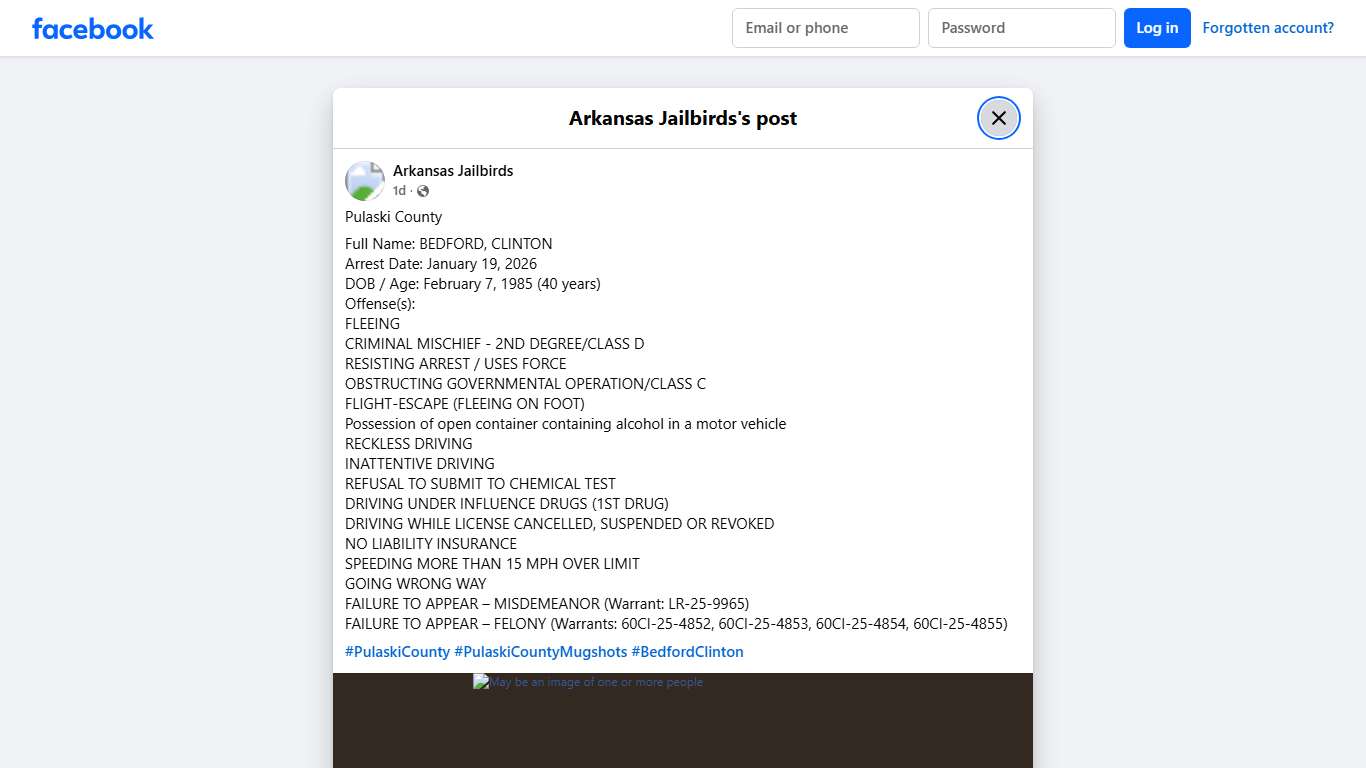Click the alt text May be an image of one or more people

click(x=595, y=681)
